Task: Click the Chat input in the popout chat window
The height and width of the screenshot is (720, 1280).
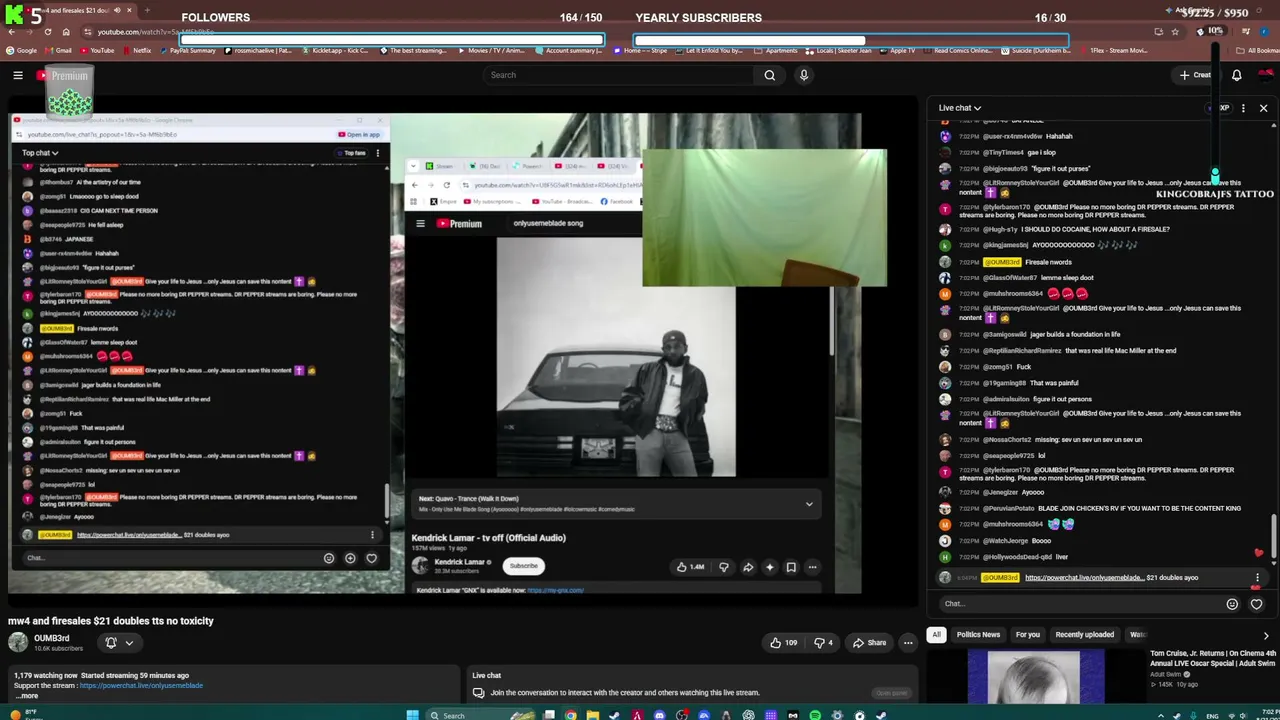Action: pyautogui.click(x=170, y=558)
